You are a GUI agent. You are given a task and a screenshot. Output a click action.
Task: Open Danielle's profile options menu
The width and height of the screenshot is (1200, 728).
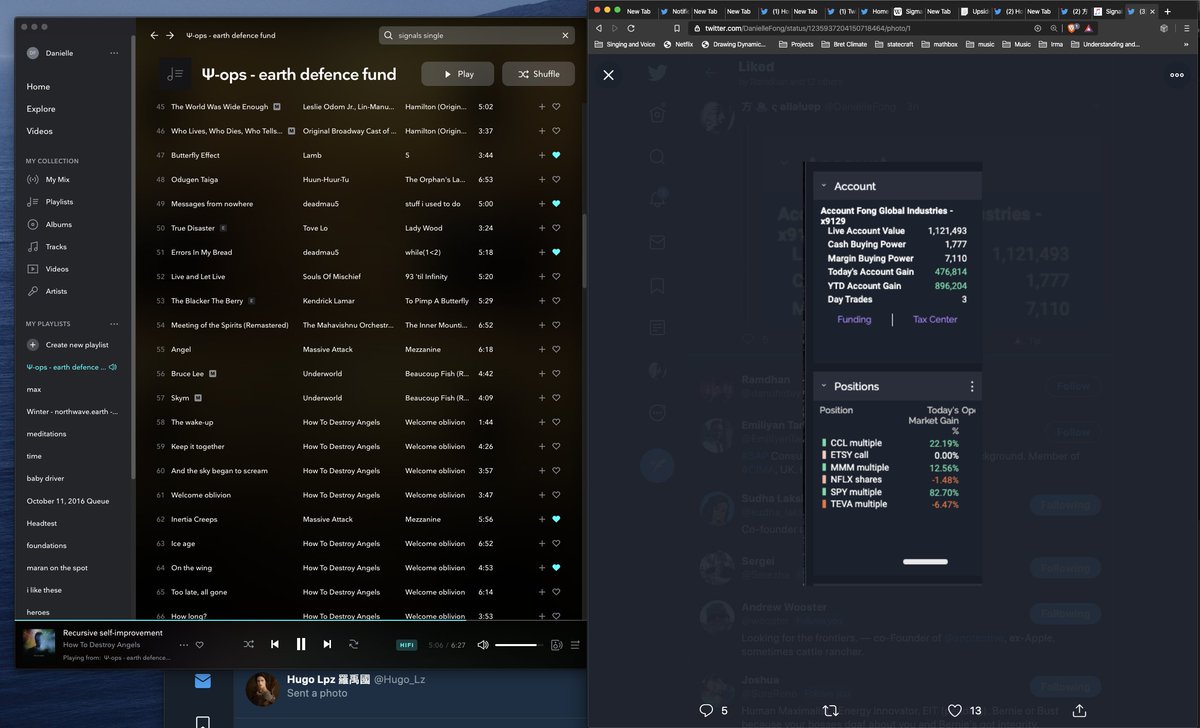(114, 53)
